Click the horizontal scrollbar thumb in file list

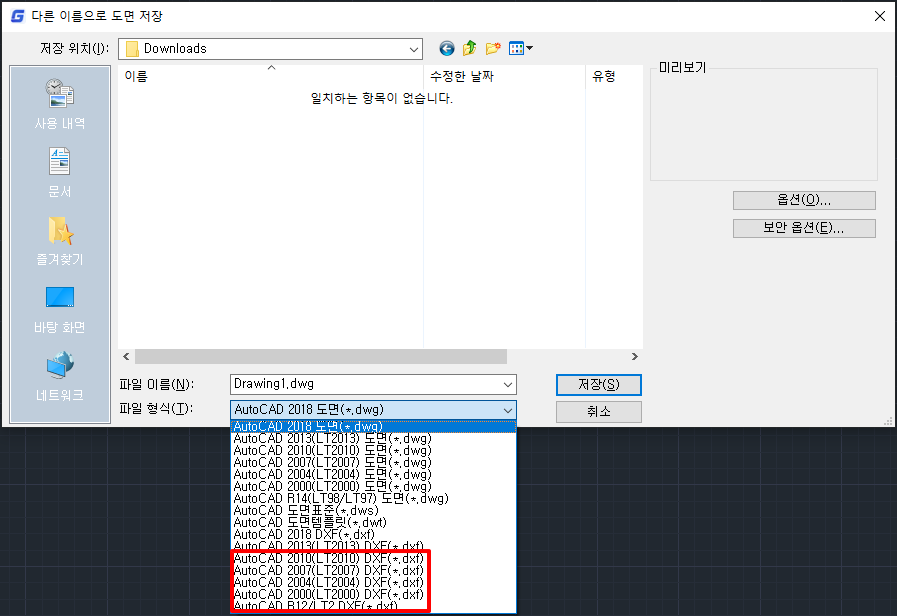point(320,357)
